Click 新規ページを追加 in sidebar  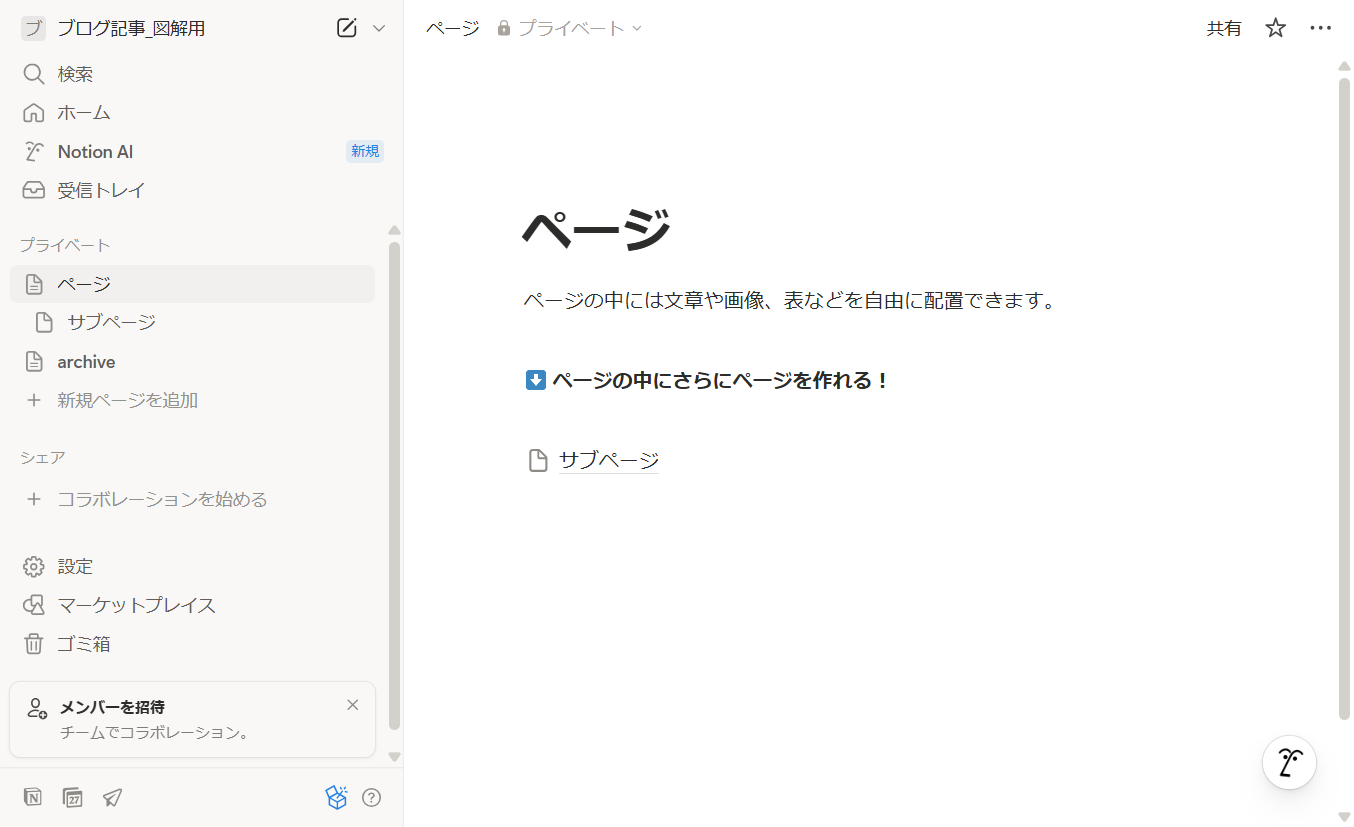click(x=127, y=400)
